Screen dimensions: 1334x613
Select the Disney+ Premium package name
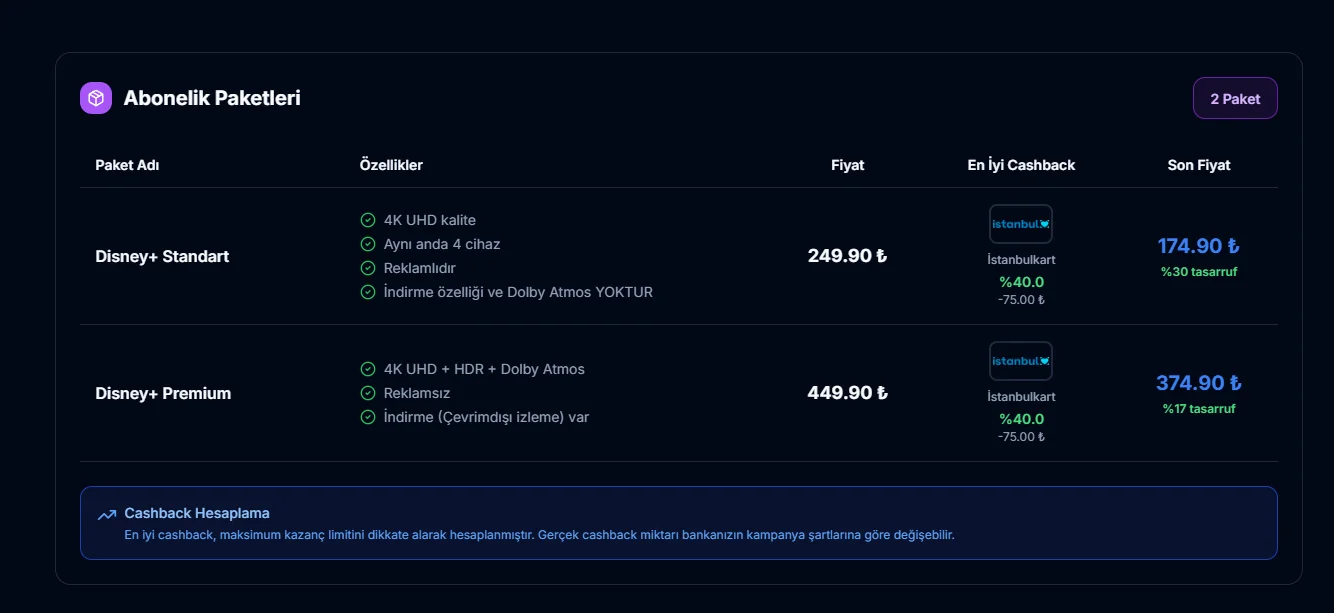coord(163,393)
